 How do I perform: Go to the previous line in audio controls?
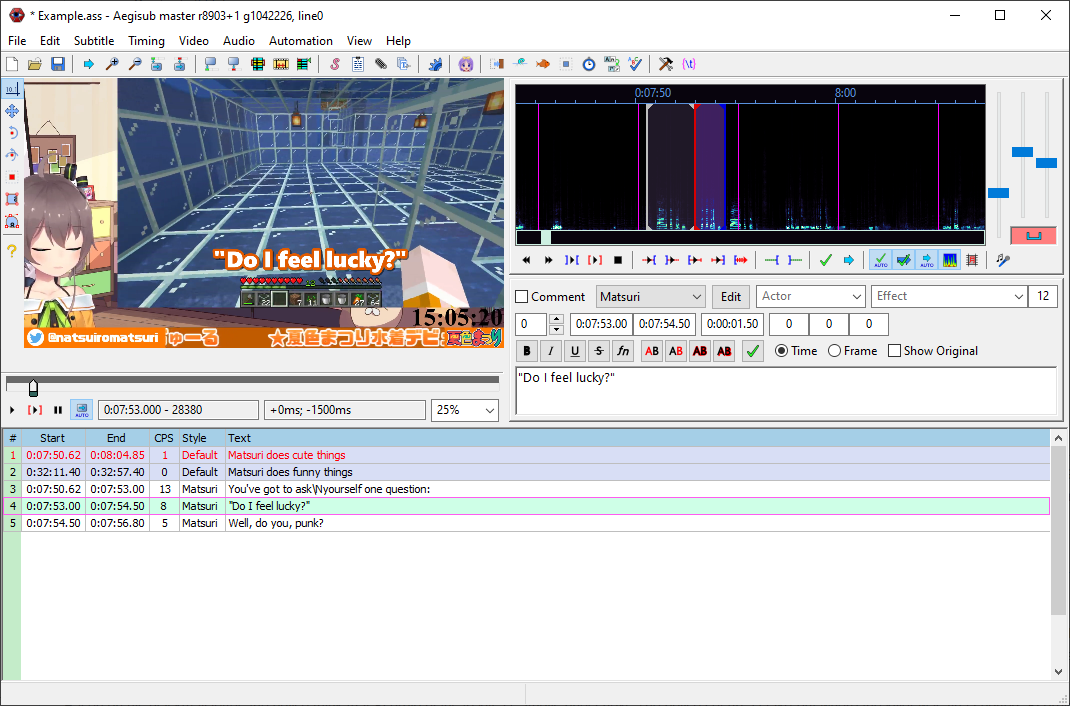(526, 260)
